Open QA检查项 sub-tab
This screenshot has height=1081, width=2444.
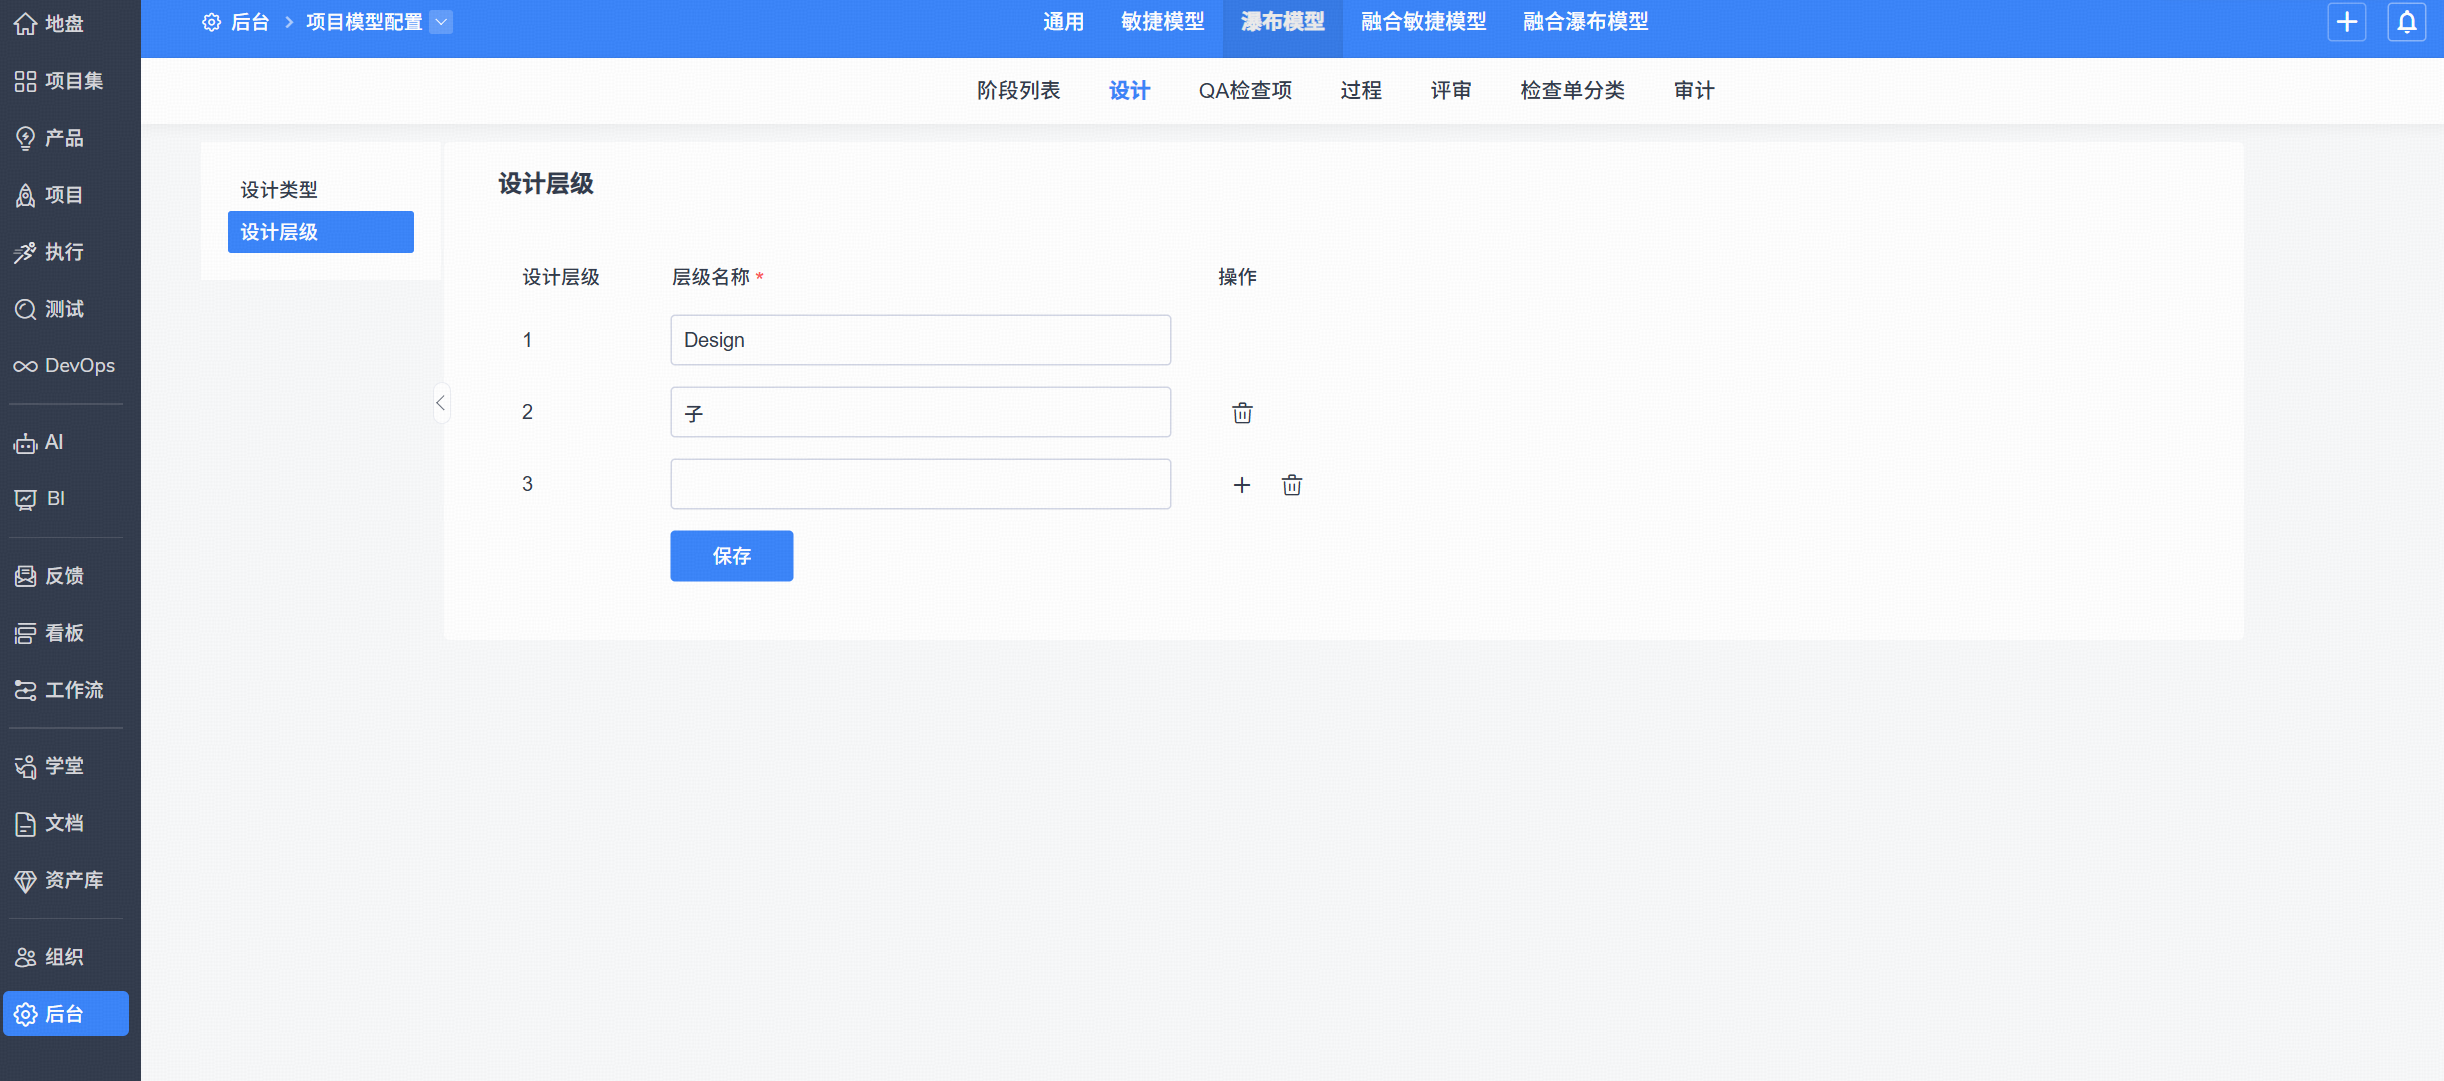pos(1245,91)
